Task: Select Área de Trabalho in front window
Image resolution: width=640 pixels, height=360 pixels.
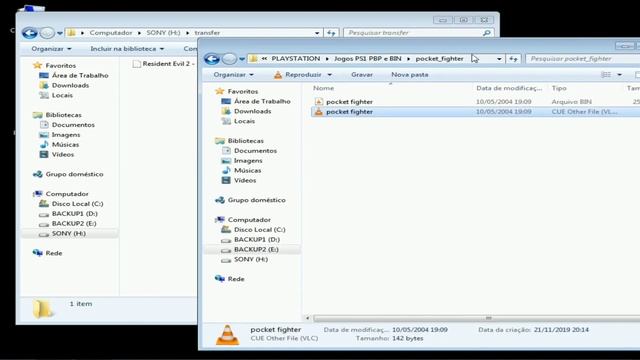Action: point(262,101)
